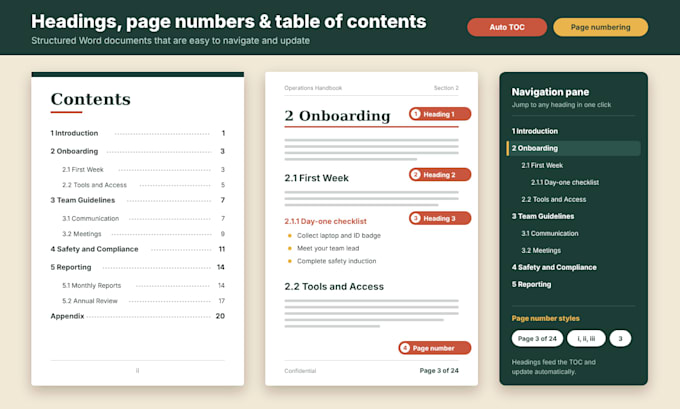The height and width of the screenshot is (409, 680).
Task: Click '2 Onboarding' entry in Contents
Action: point(137,151)
